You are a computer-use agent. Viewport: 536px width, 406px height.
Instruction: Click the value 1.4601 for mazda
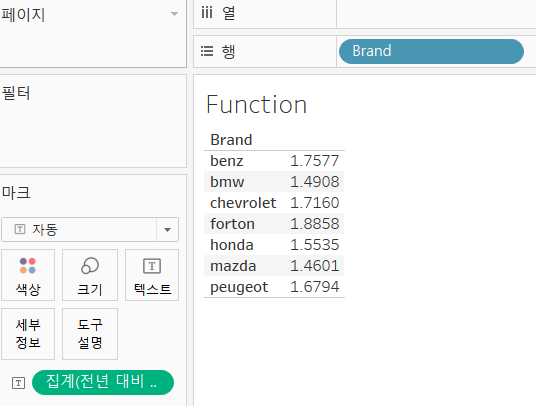pyautogui.click(x=314, y=266)
